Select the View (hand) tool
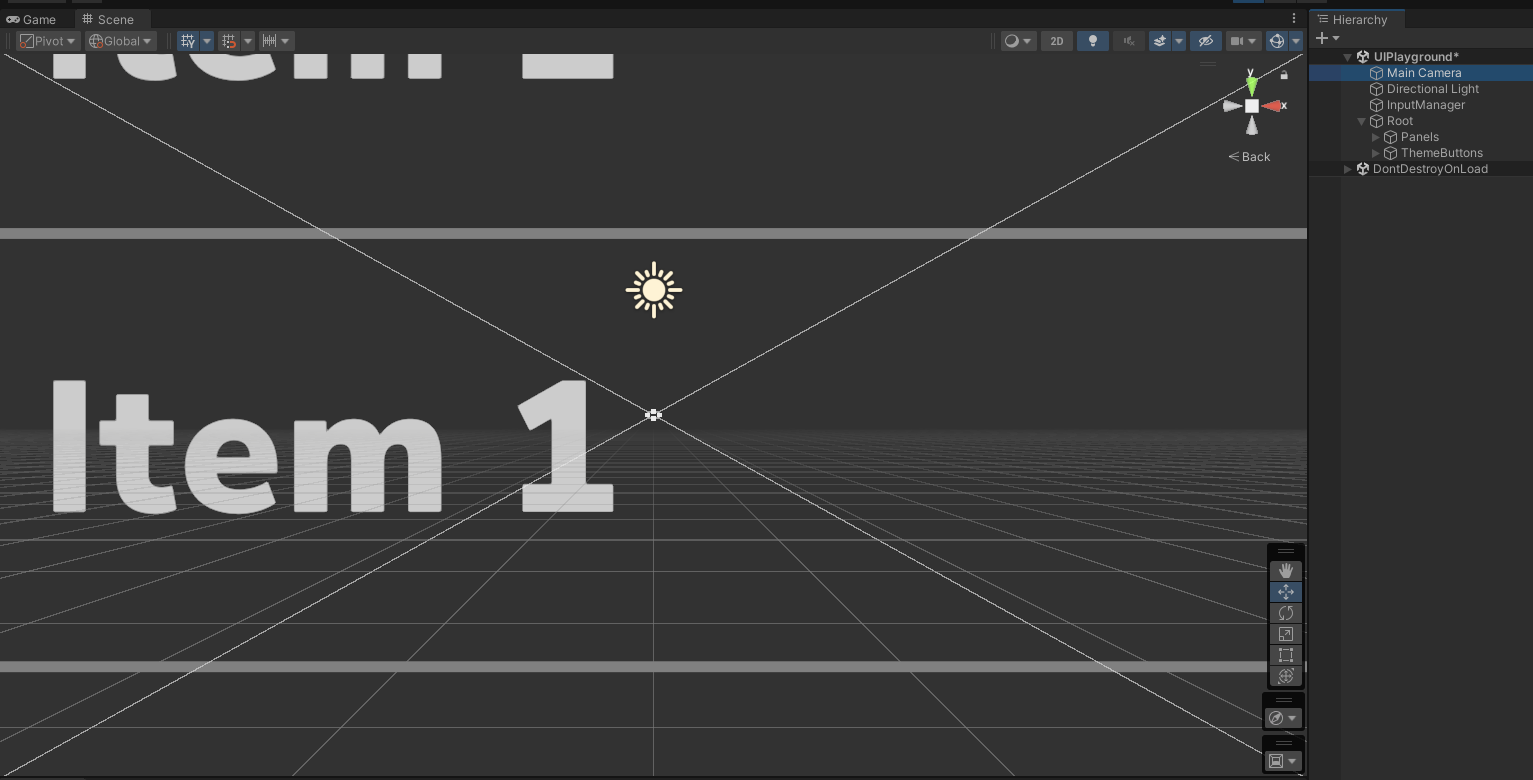 point(1285,570)
